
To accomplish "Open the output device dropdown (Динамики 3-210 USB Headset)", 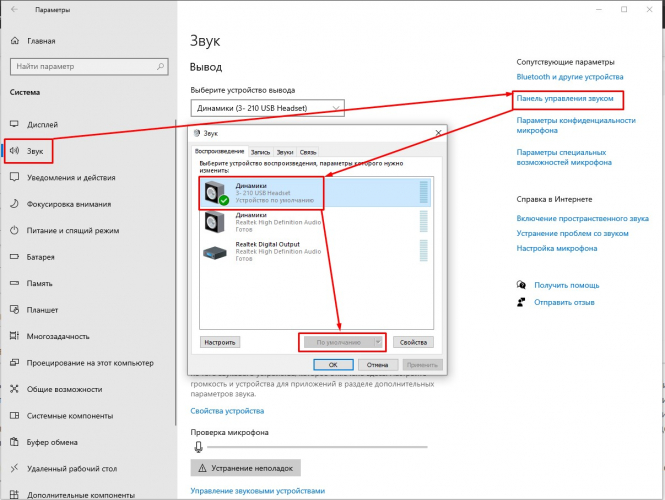I will [x=267, y=107].
